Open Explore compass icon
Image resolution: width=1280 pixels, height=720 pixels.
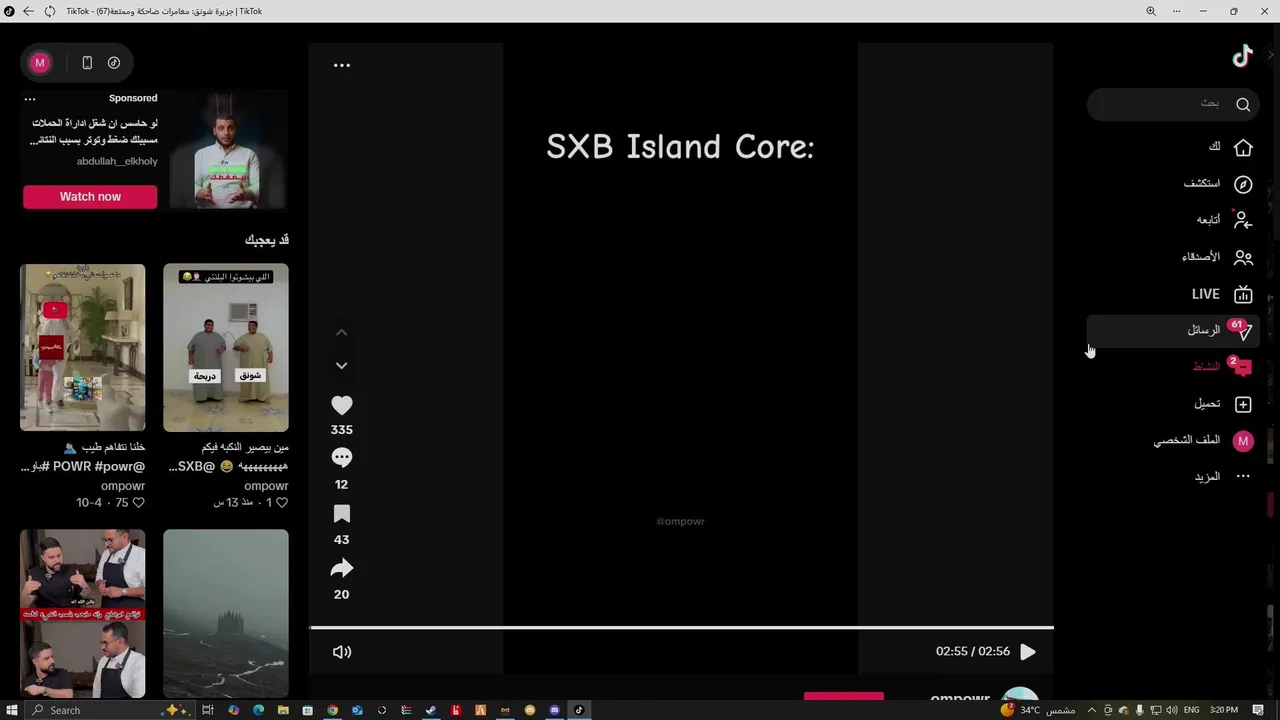pos(1243,184)
